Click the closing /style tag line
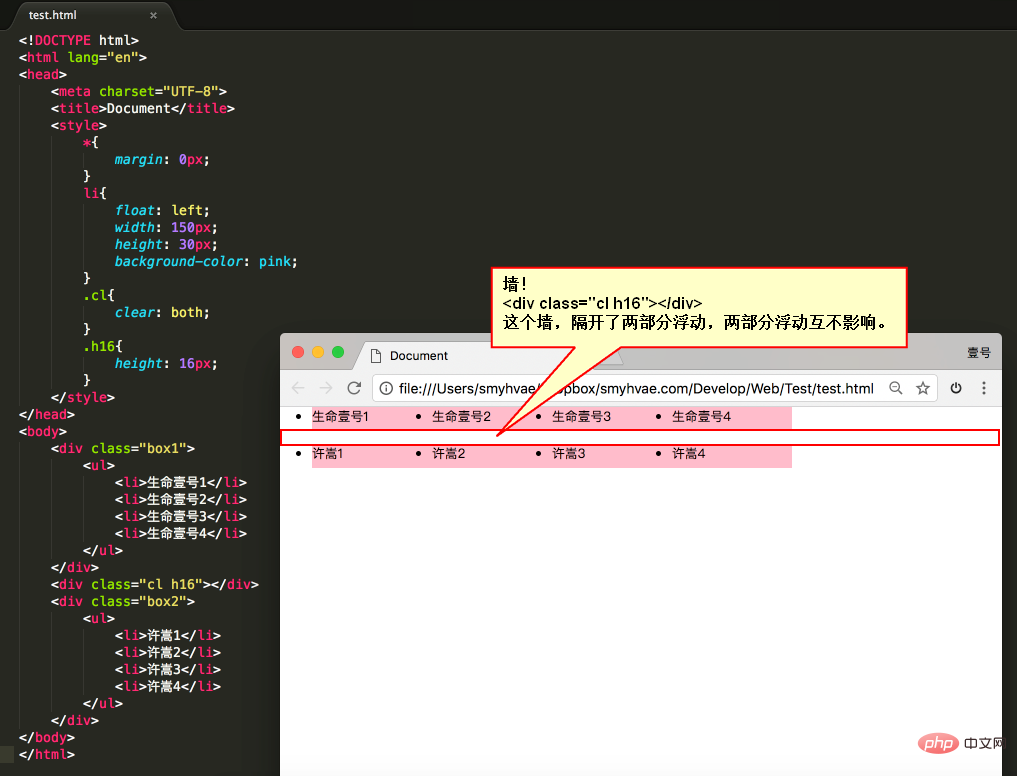The height and width of the screenshot is (776, 1017). click(x=82, y=397)
